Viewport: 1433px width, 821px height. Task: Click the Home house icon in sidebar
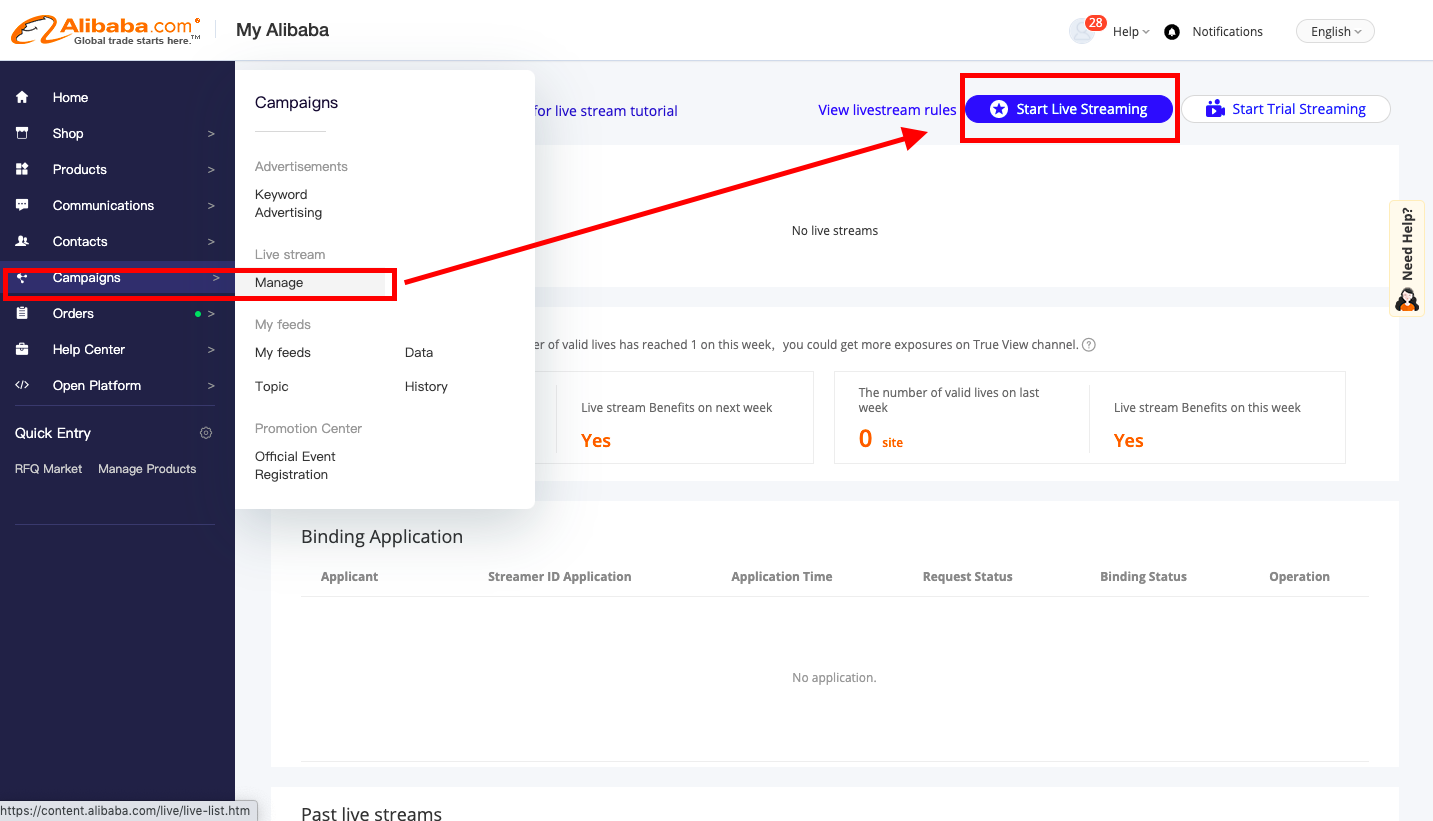point(22,97)
